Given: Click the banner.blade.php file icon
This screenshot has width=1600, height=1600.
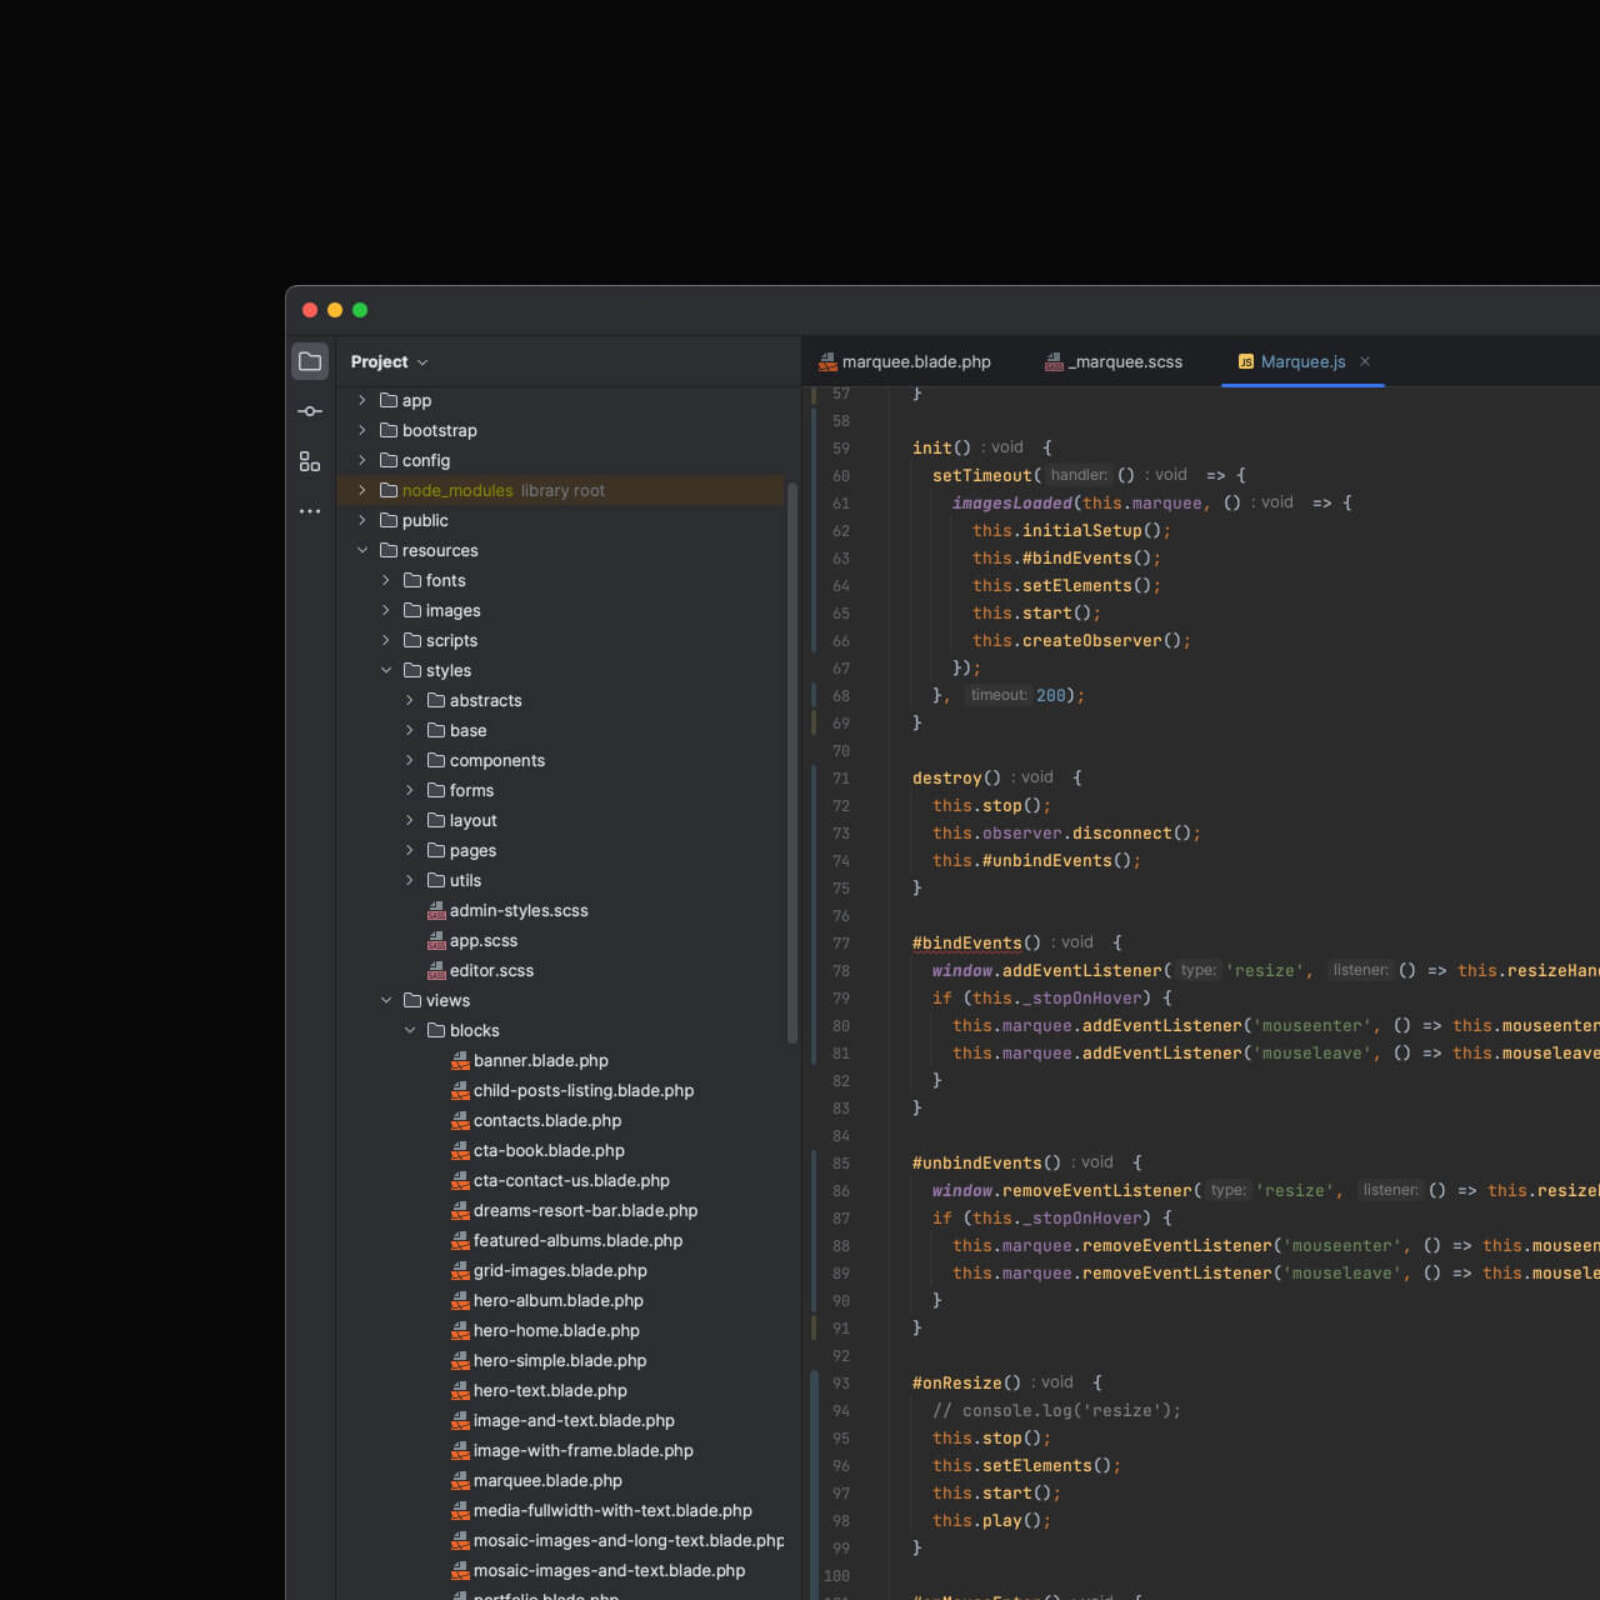Looking at the screenshot, I should tap(460, 1060).
